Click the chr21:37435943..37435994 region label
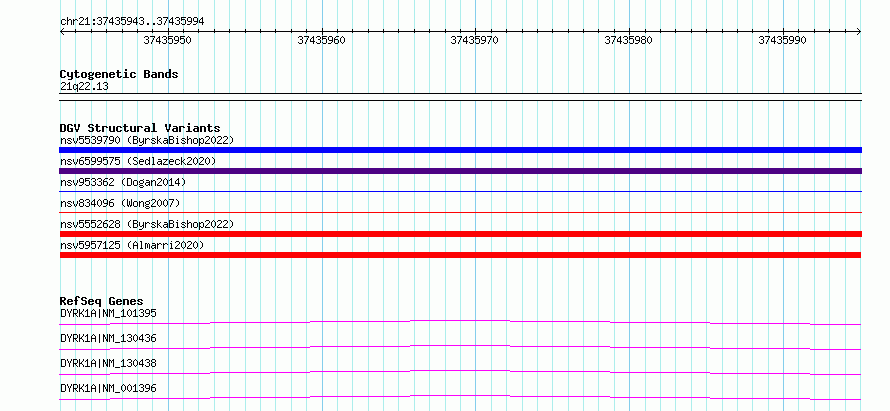Image resolution: width=890 pixels, height=411 pixels. click(x=132, y=21)
